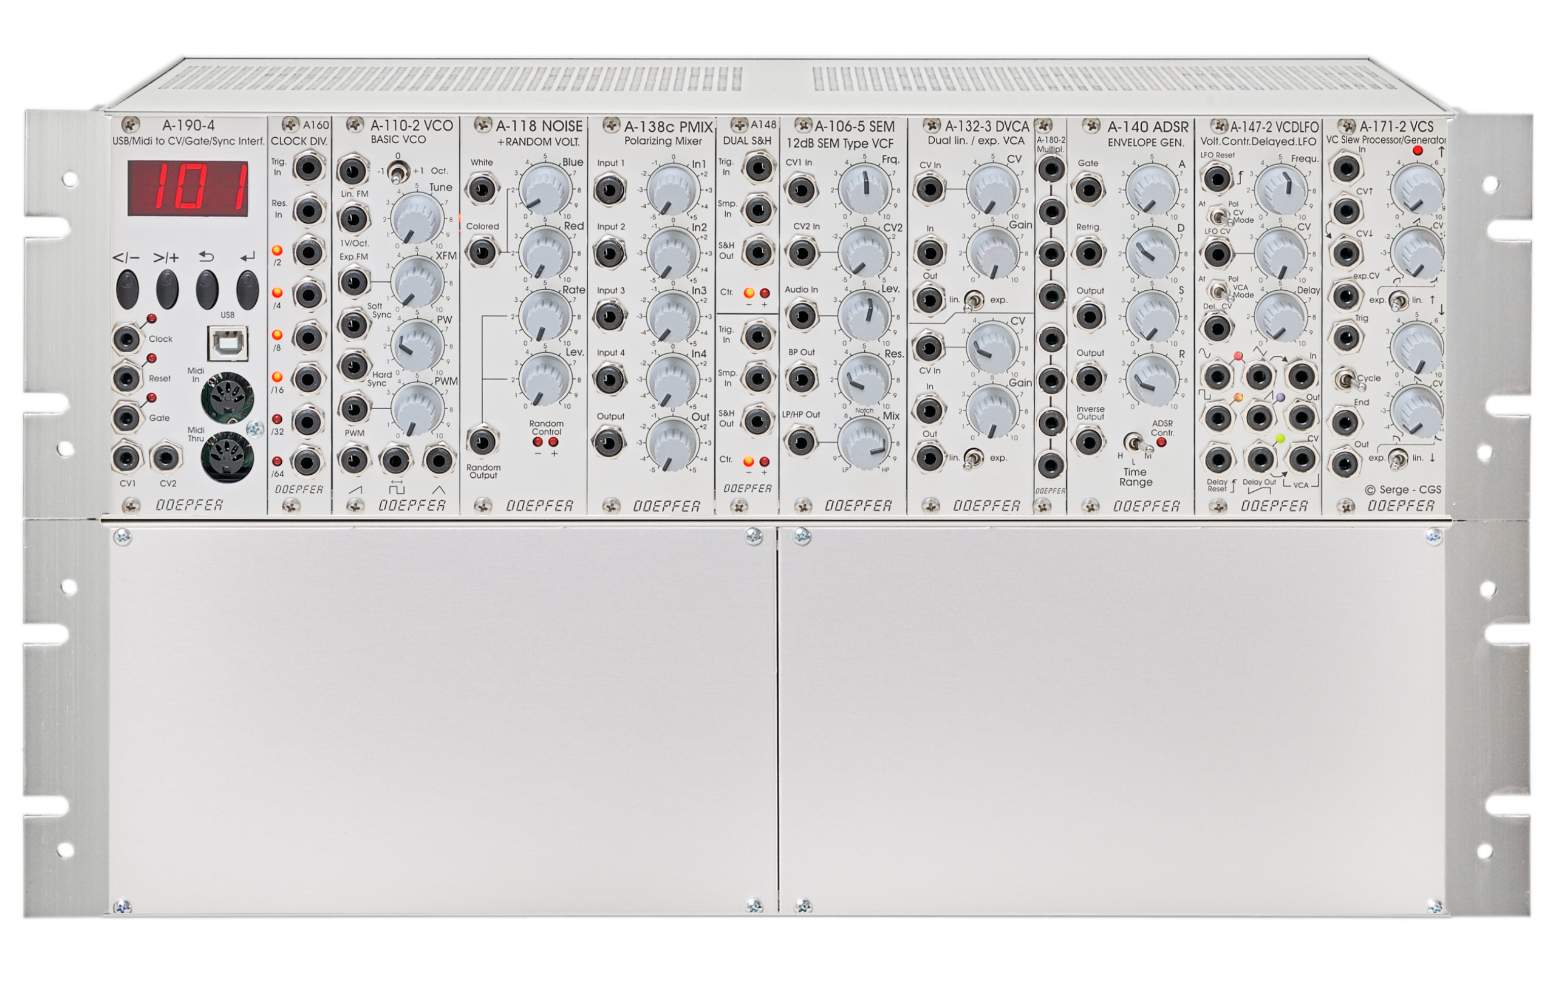The height and width of the screenshot is (1000, 1553).
Task: Click the Frequ. knob on A-147-2 VCDLFO
Action: pos(1280,189)
